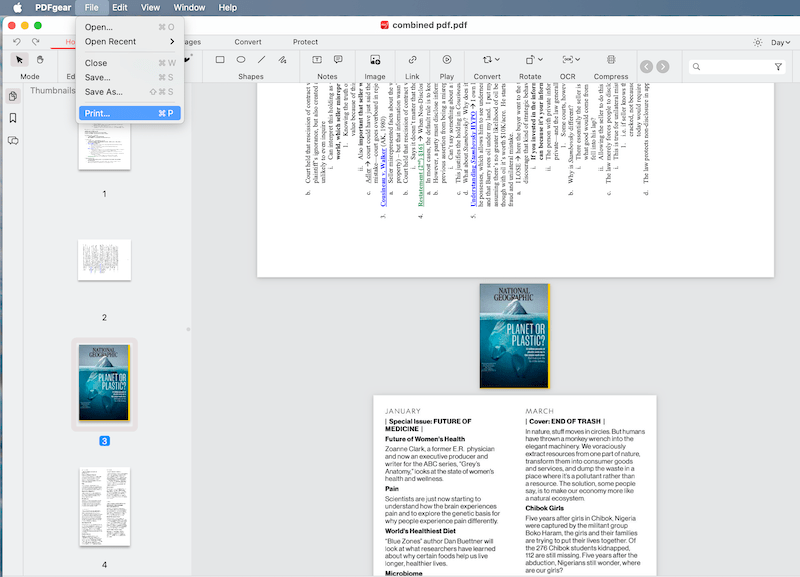The width and height of the screenshot is (800, 577).
Task: Go to previous view with left arrow
Action: click(x=646, y=66)
